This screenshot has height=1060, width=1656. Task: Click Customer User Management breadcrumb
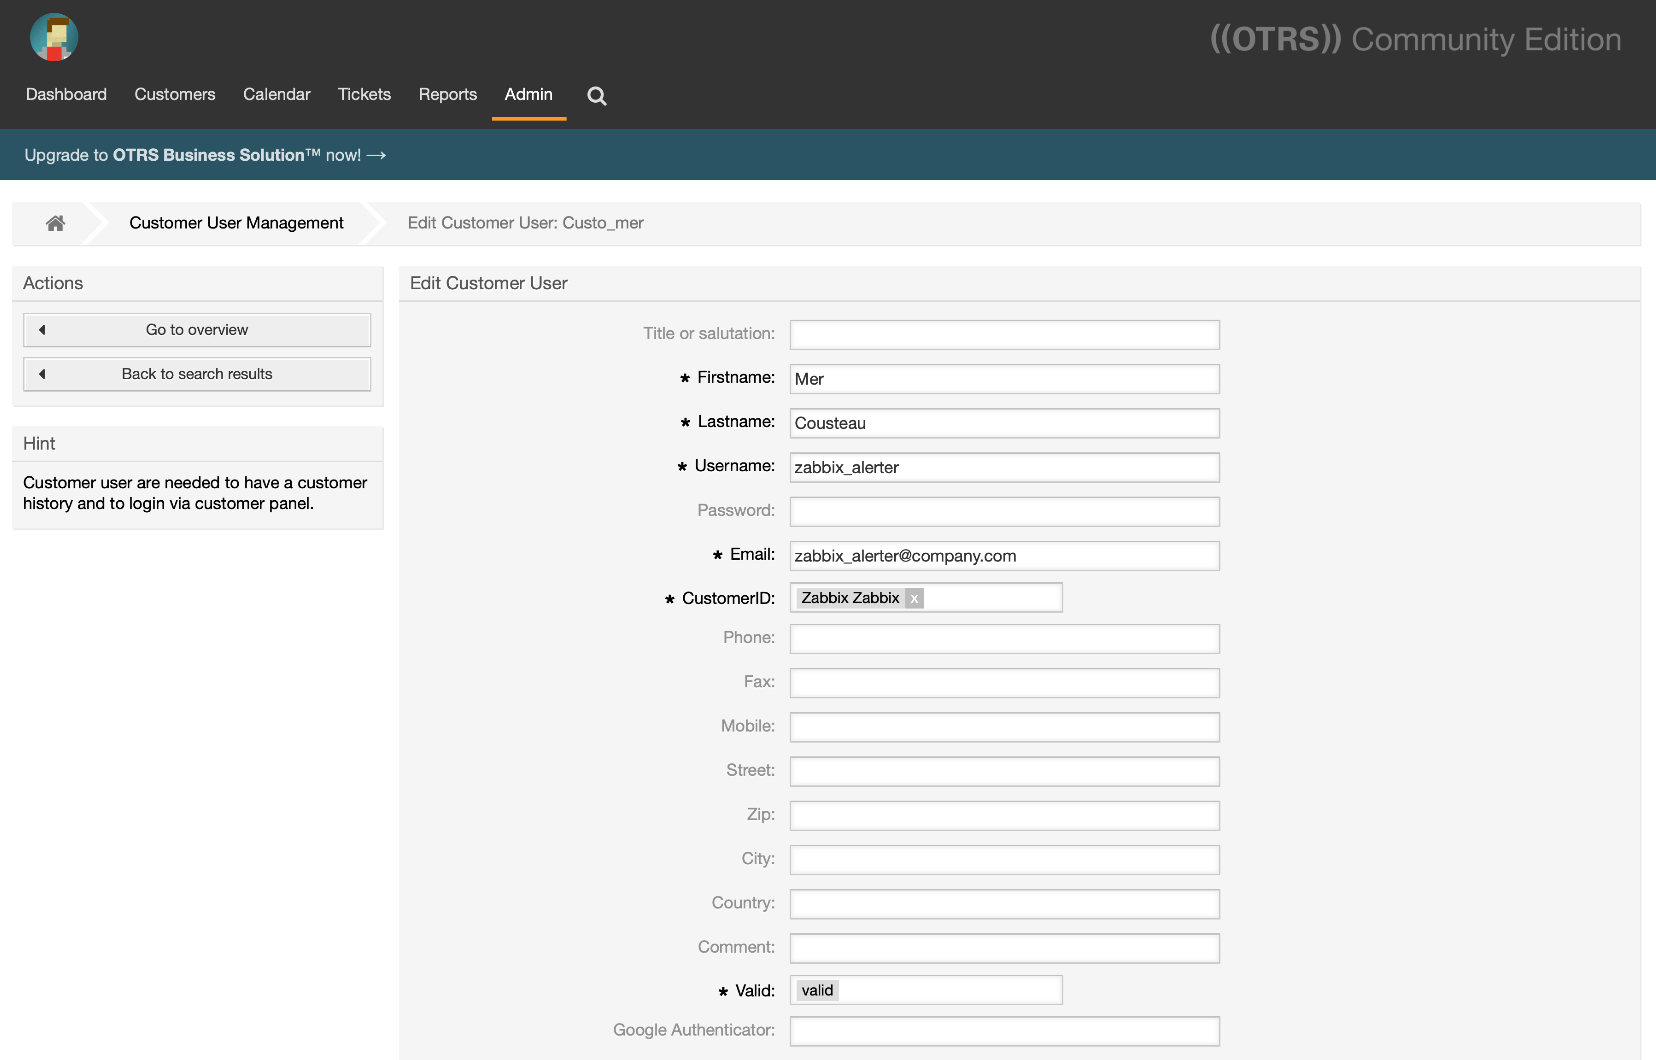tap(236, 223)
